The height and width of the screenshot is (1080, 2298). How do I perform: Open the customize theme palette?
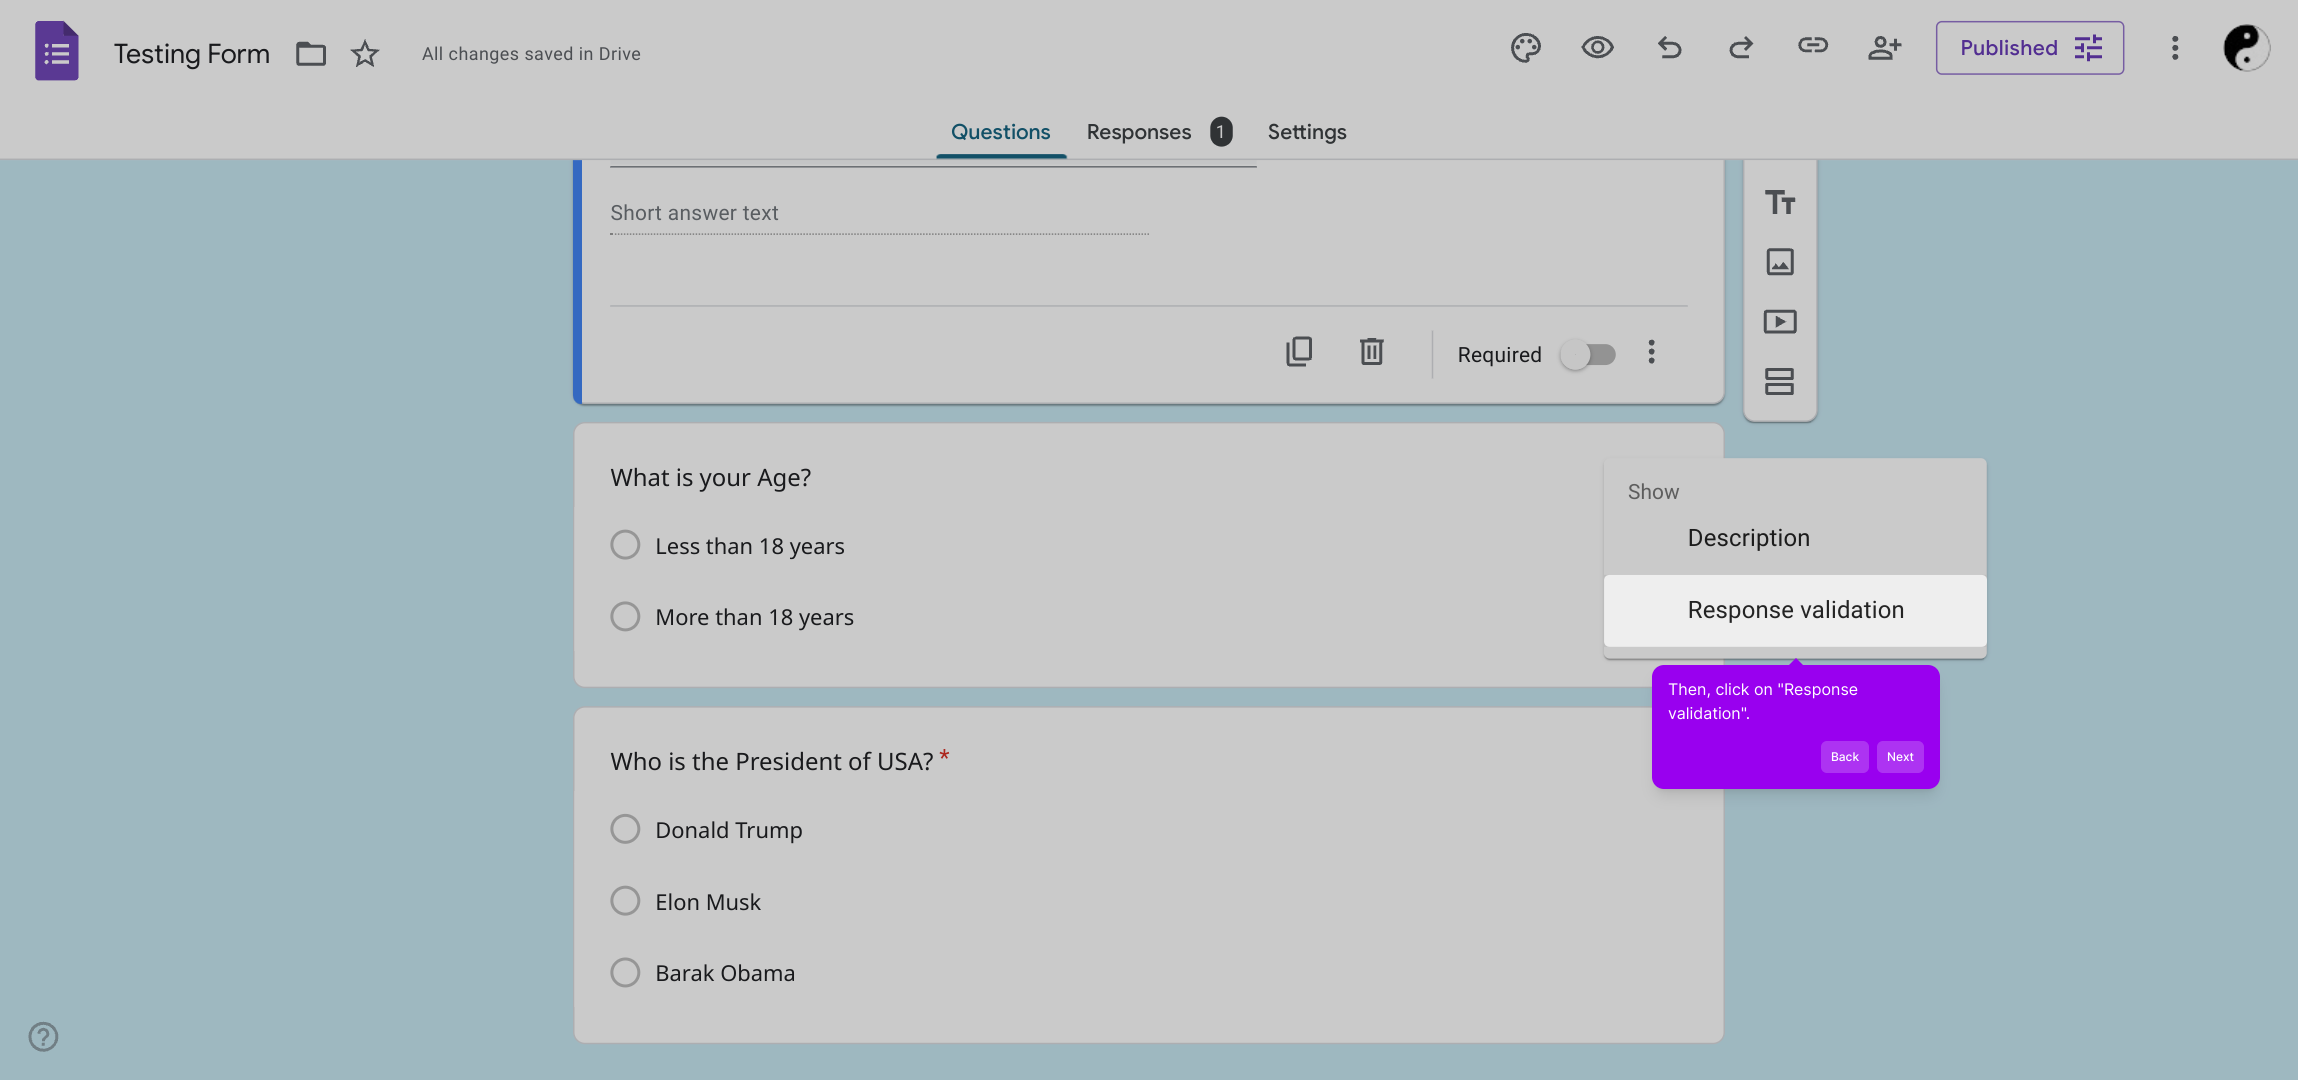point(1525,48)
